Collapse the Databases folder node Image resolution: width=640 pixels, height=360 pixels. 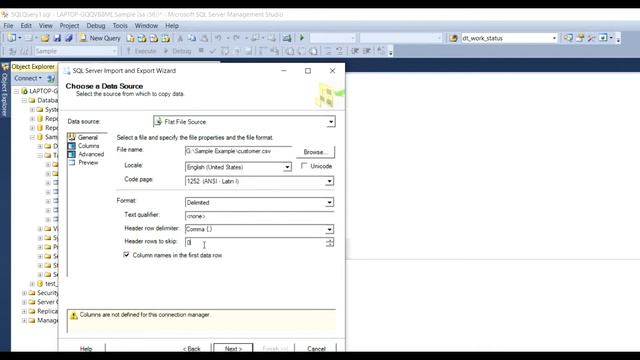pos(24,100)
